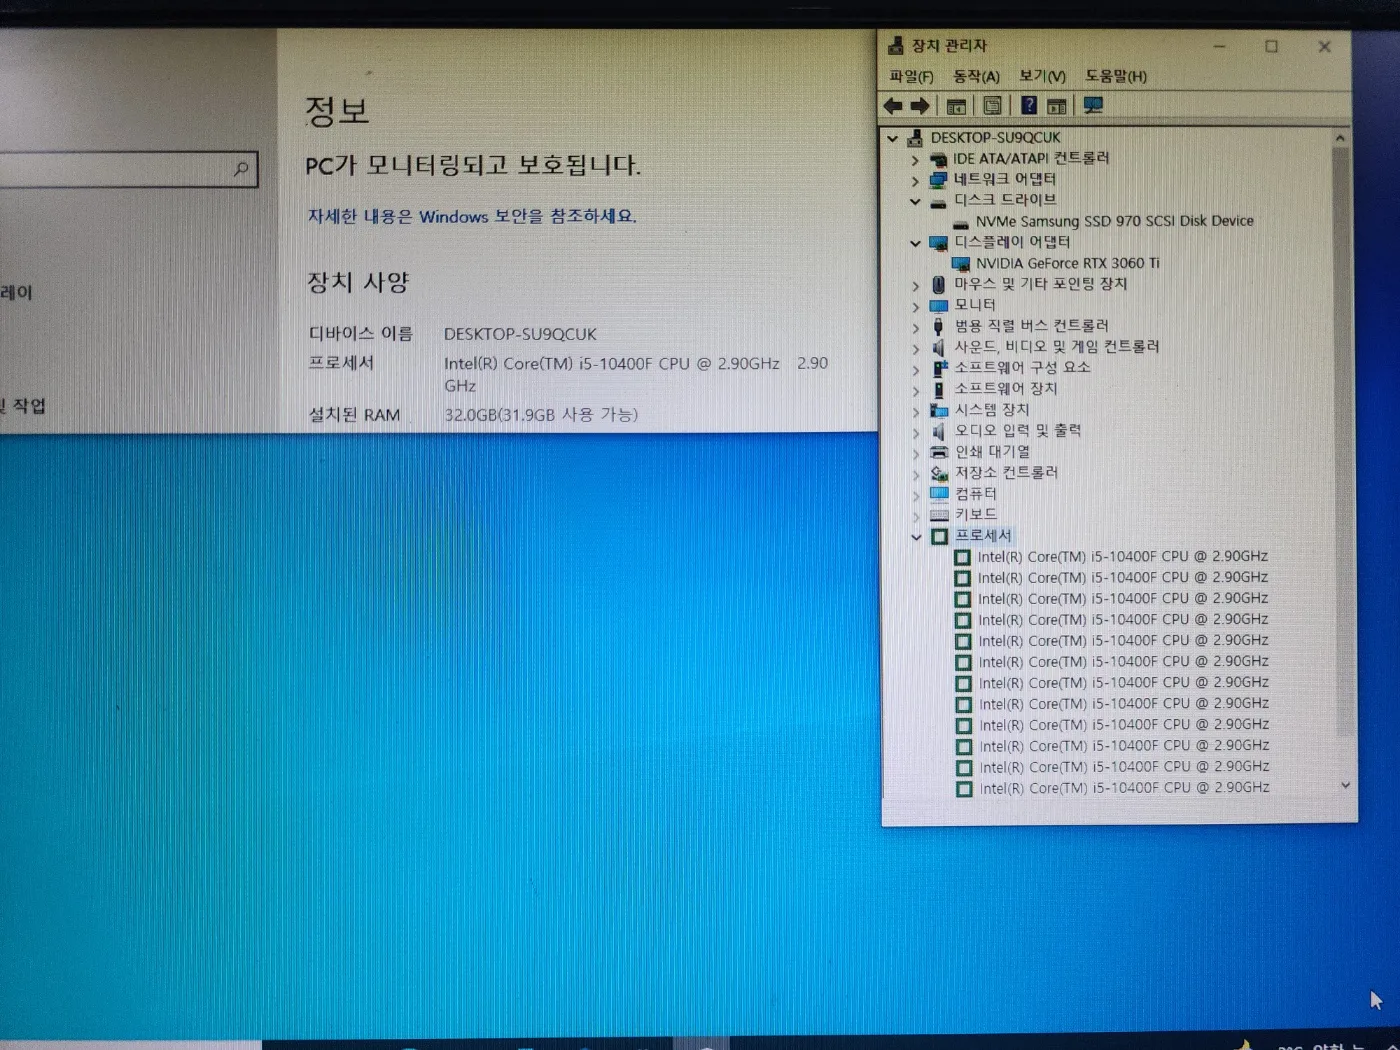The height and width of the screenshot is (1050, 1400).
Task: Click the 모니터 category icon
Action: (x=938, y=306)
